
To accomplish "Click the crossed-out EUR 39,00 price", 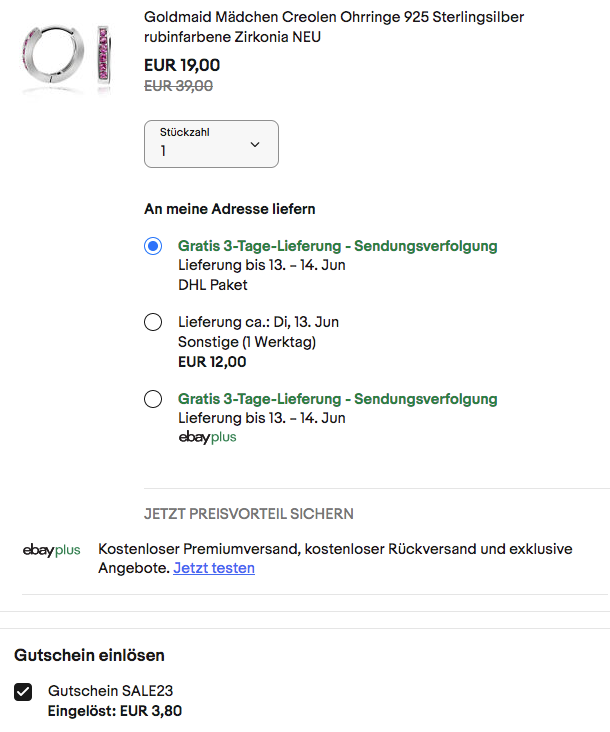I will (178, 86).
